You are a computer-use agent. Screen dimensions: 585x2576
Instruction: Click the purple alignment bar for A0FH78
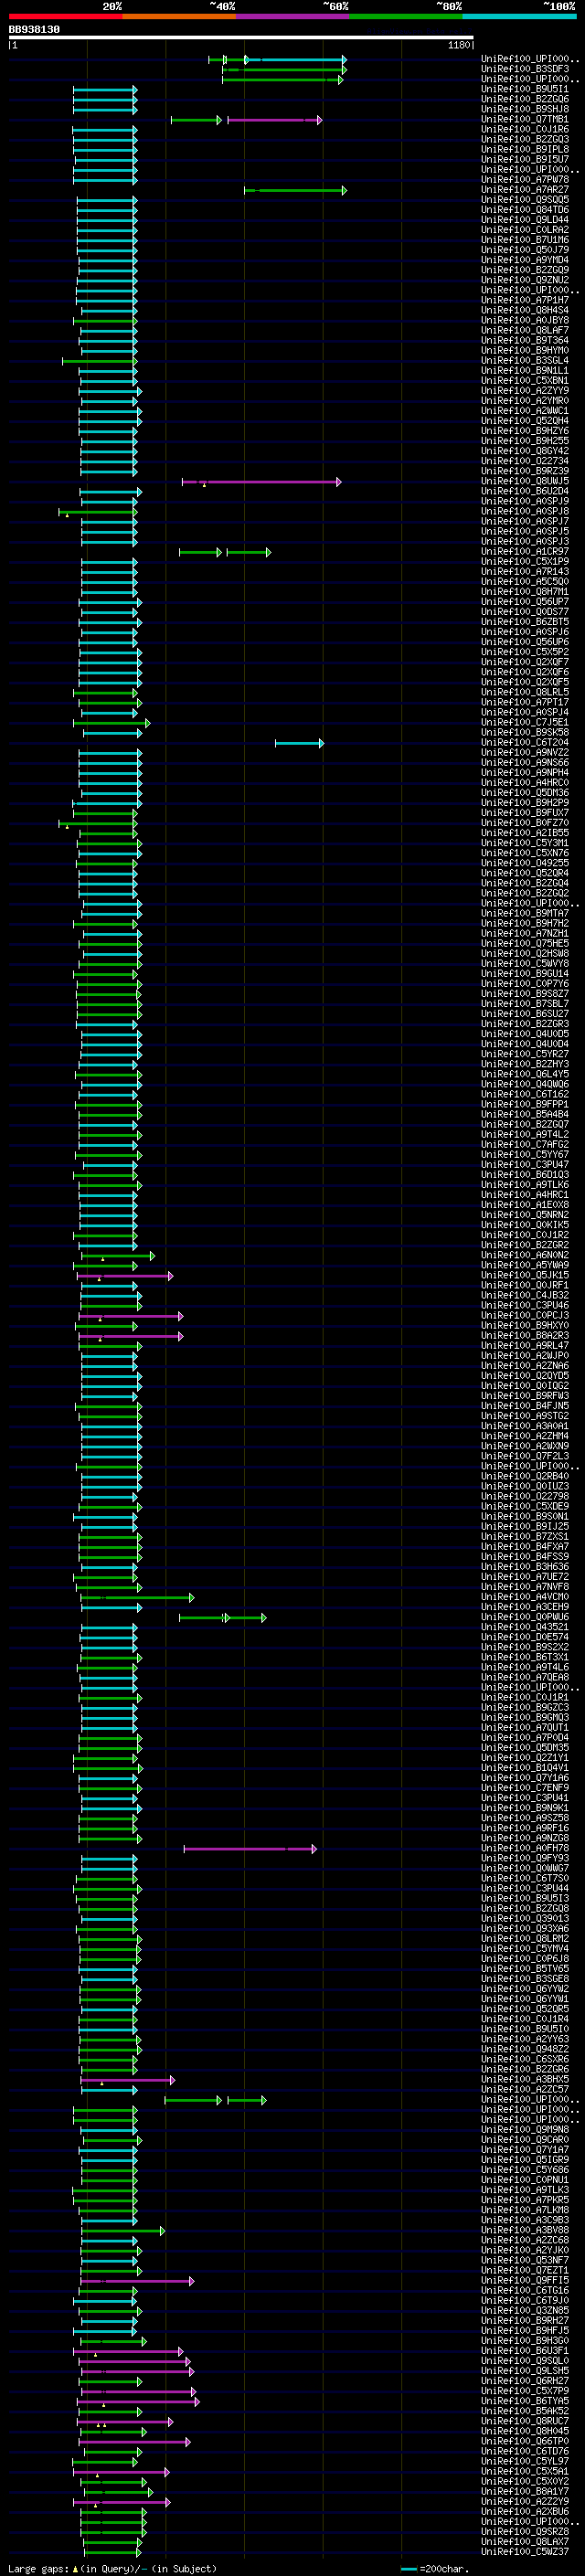[250, 1849]
